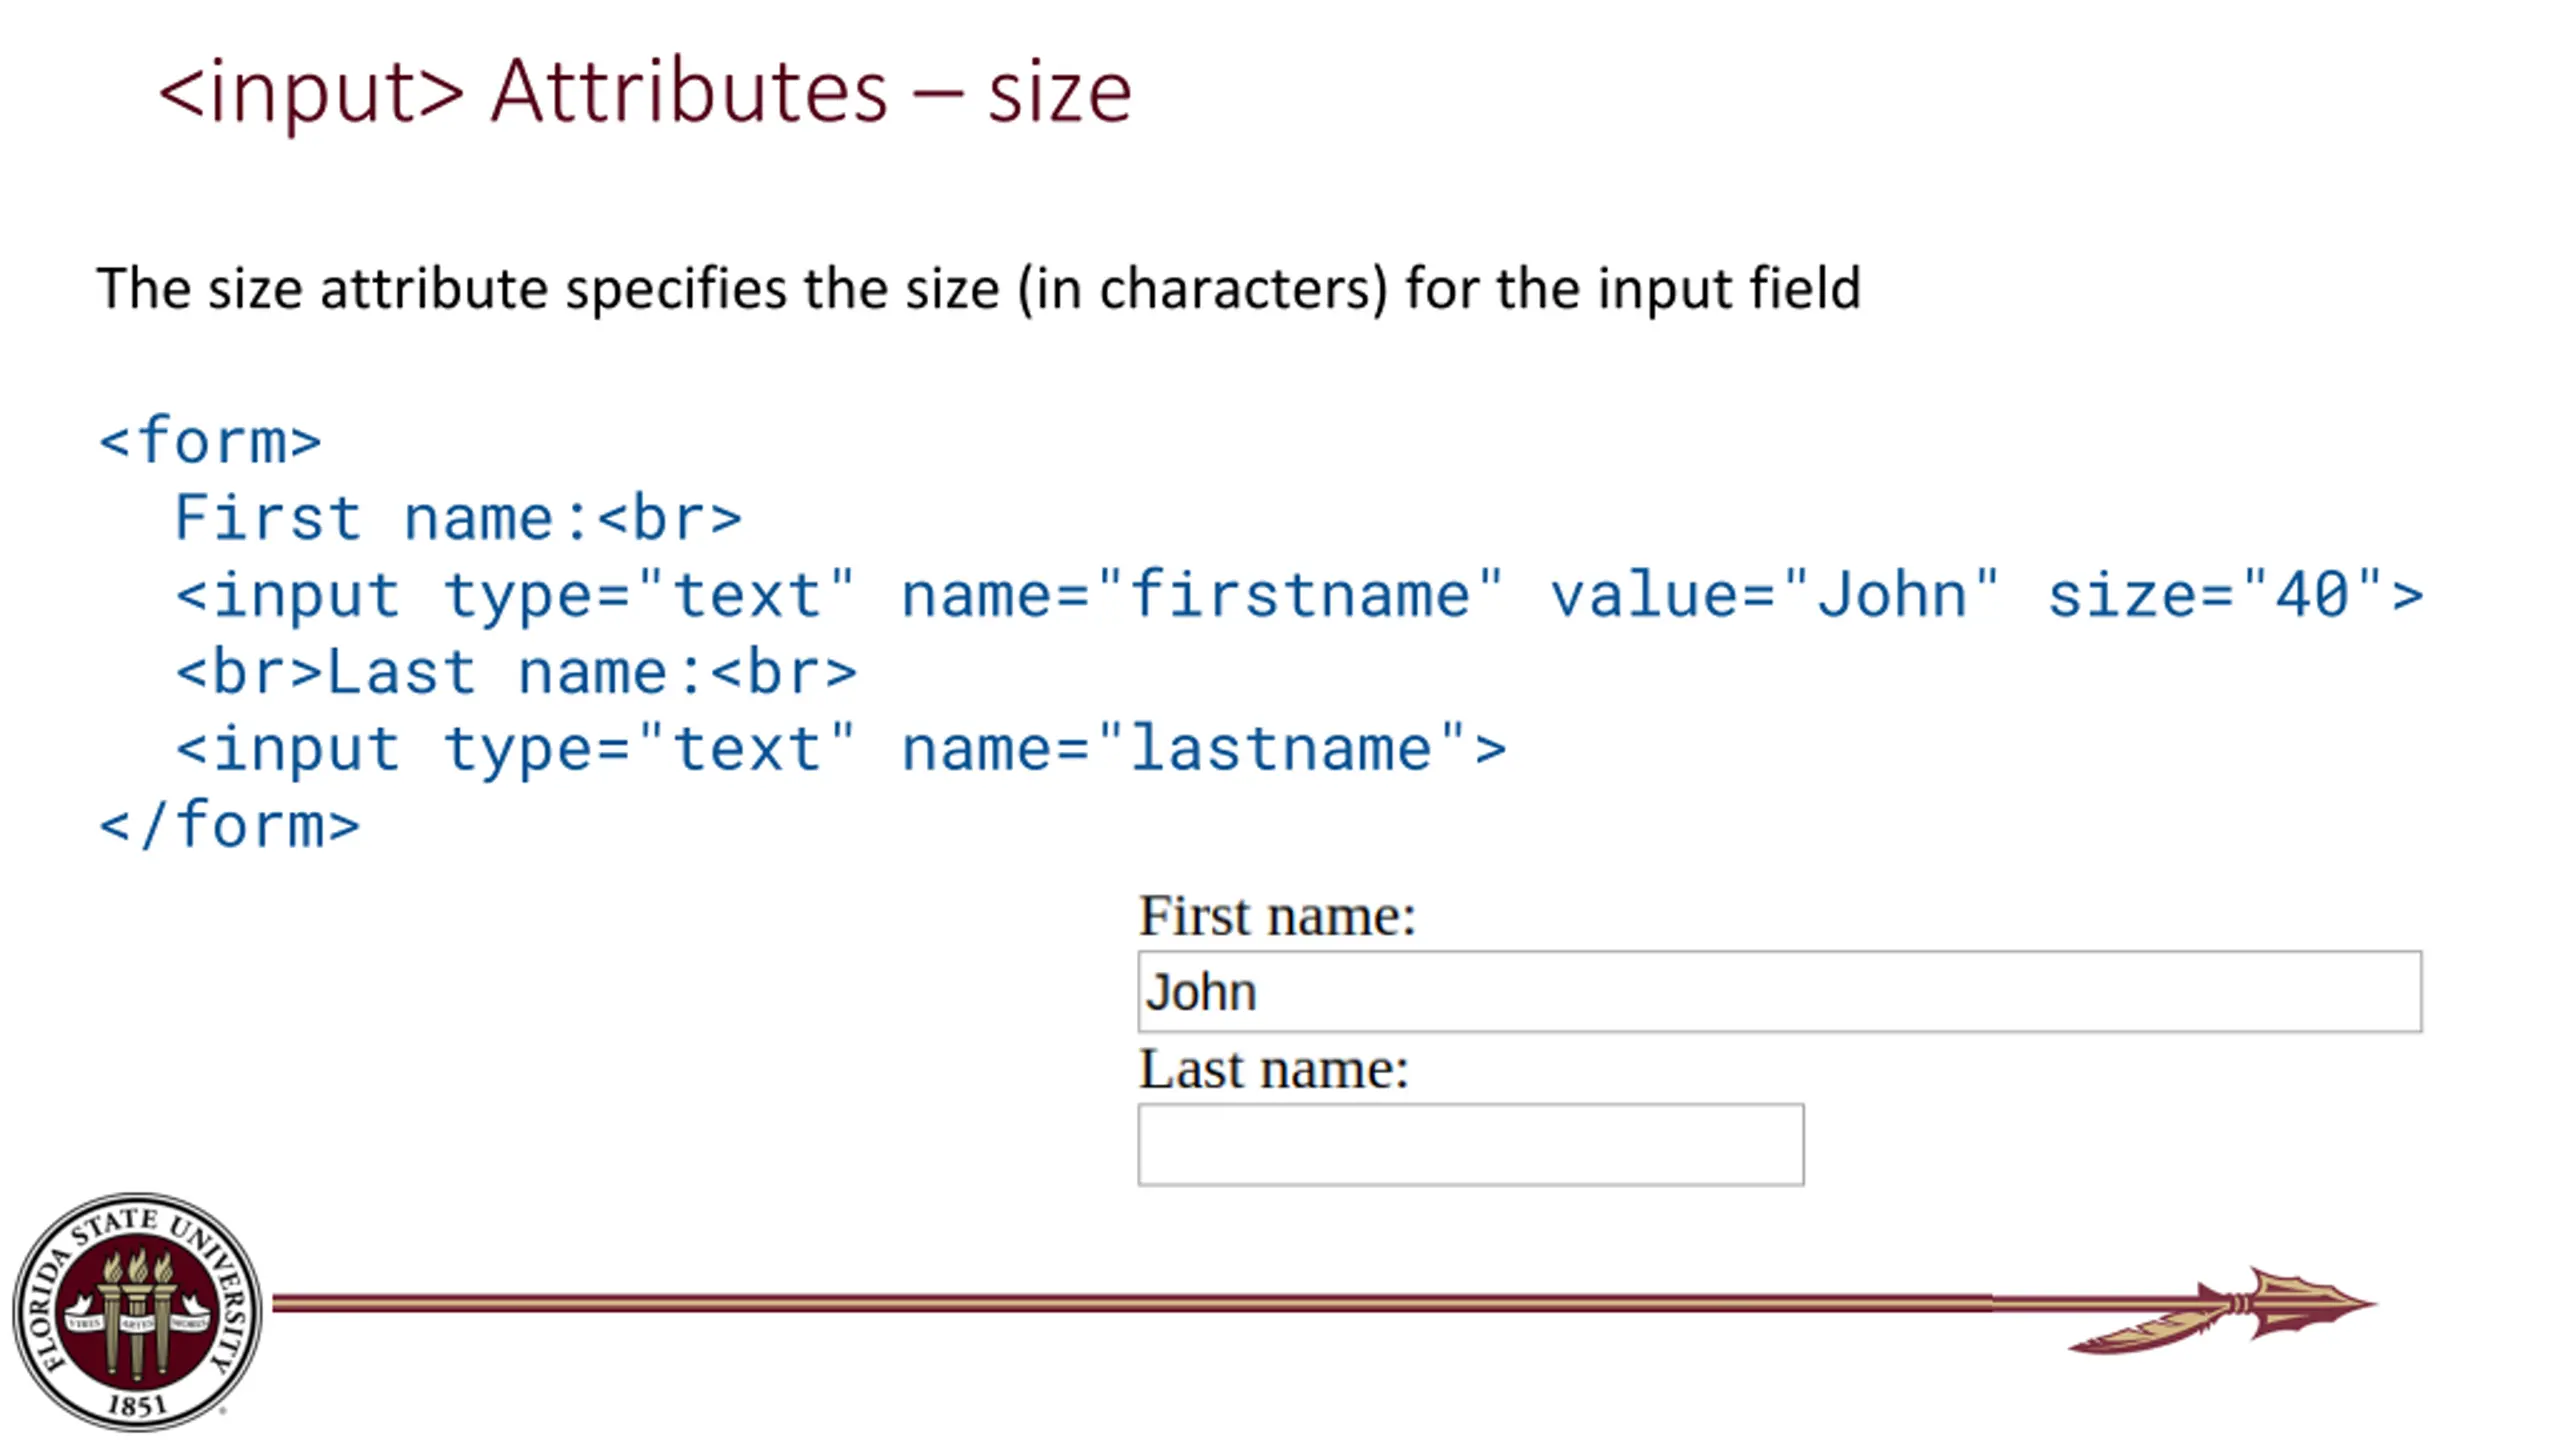Click the opening '<form>' code line

pyautogui.click(x=210, y=441)
